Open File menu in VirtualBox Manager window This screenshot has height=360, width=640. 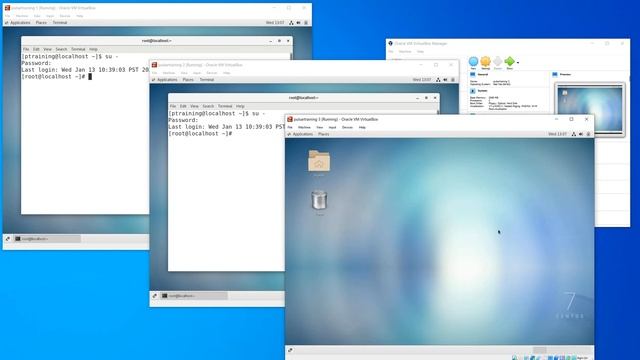coord(391,52)
